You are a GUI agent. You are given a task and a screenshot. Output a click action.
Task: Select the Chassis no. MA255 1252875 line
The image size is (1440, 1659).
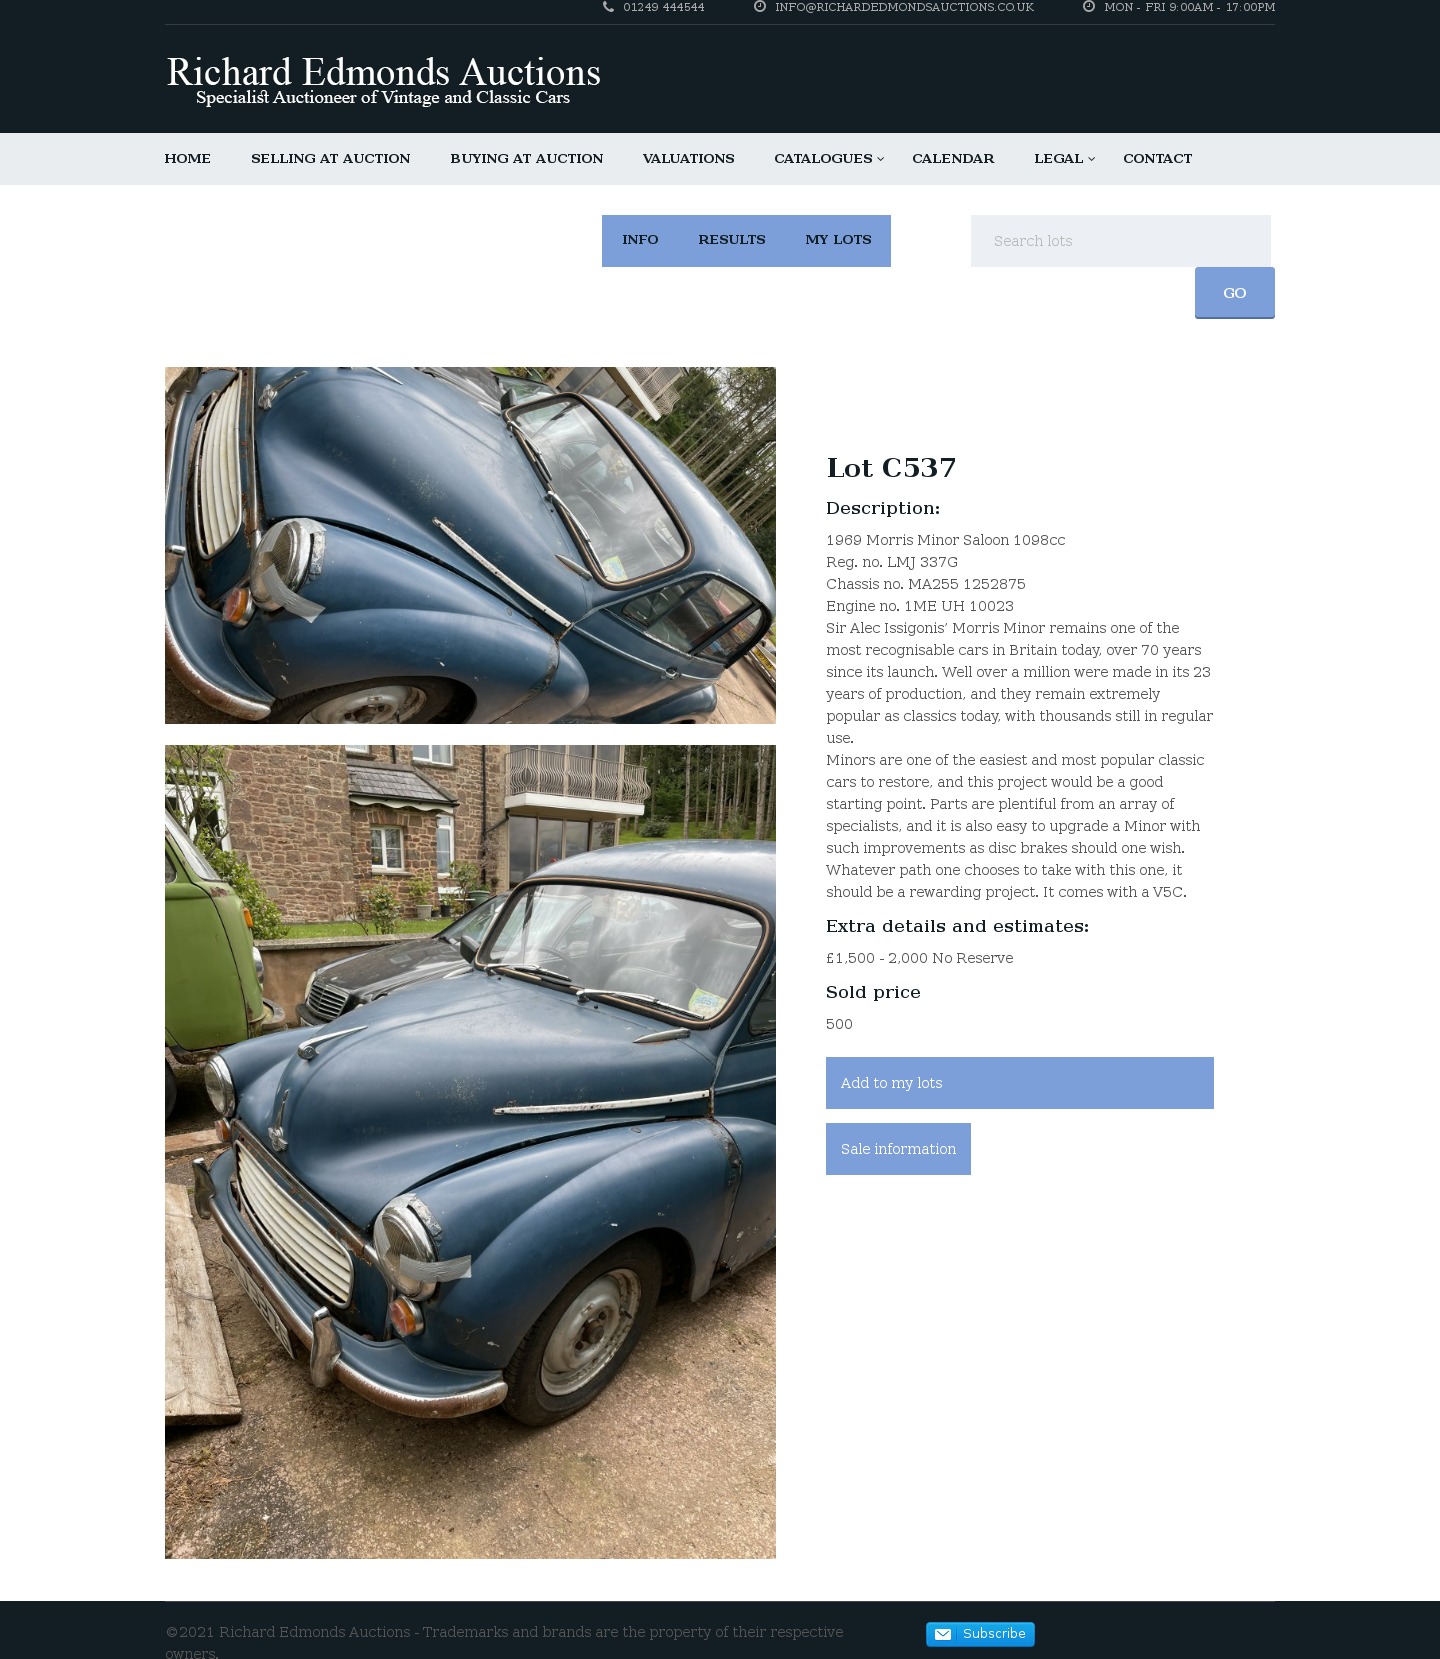coord(926,584)
